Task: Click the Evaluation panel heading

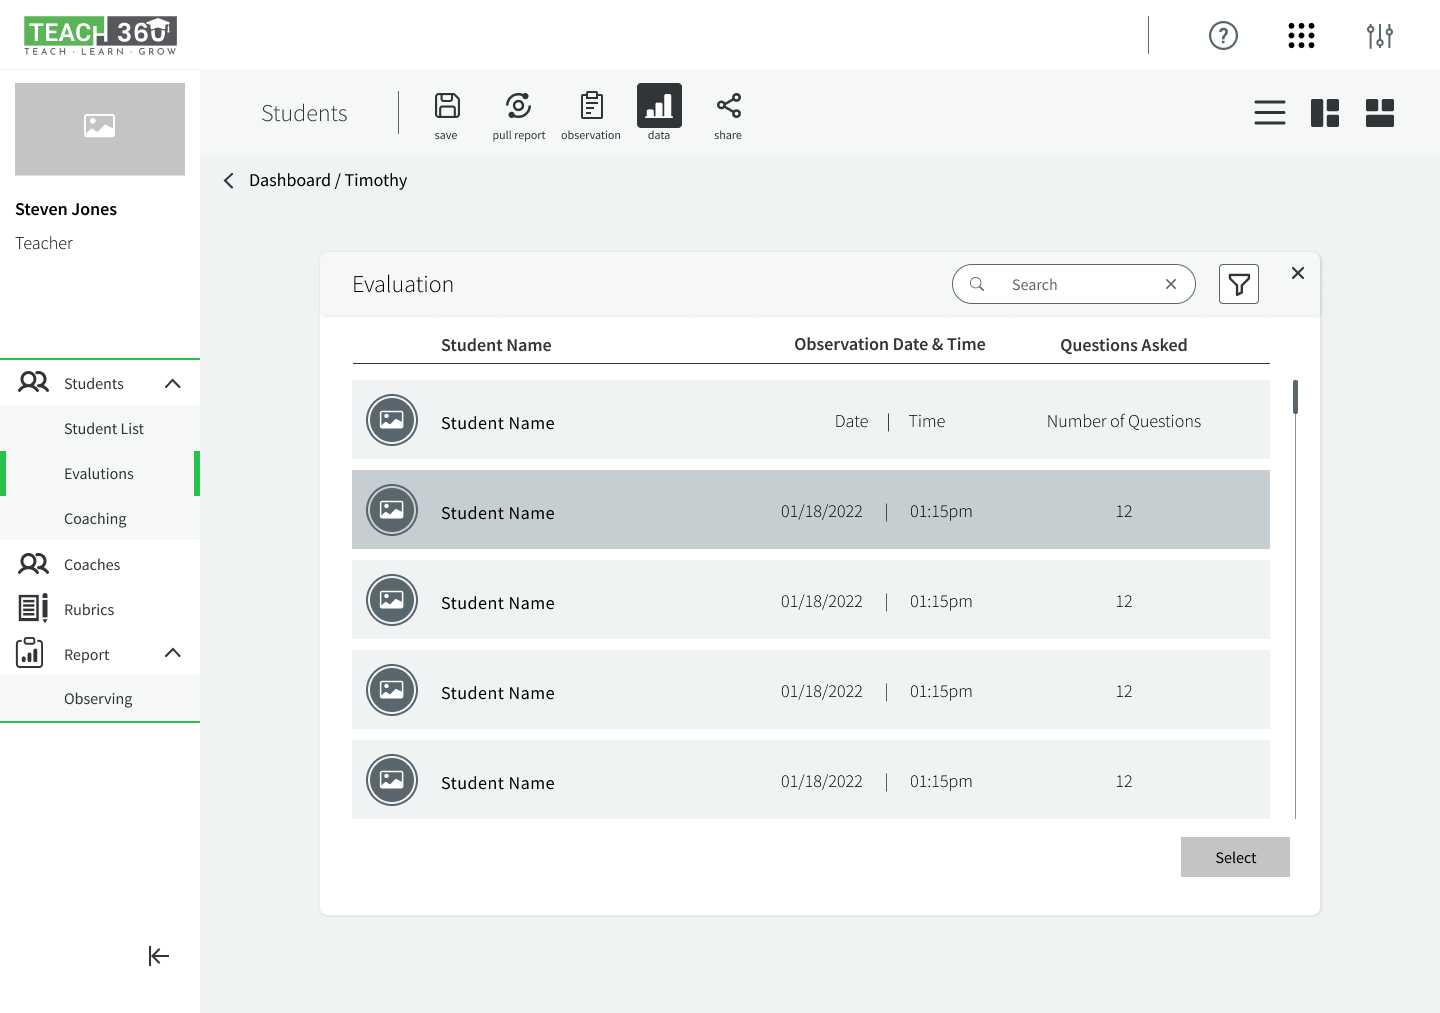Action: (403, 284)
